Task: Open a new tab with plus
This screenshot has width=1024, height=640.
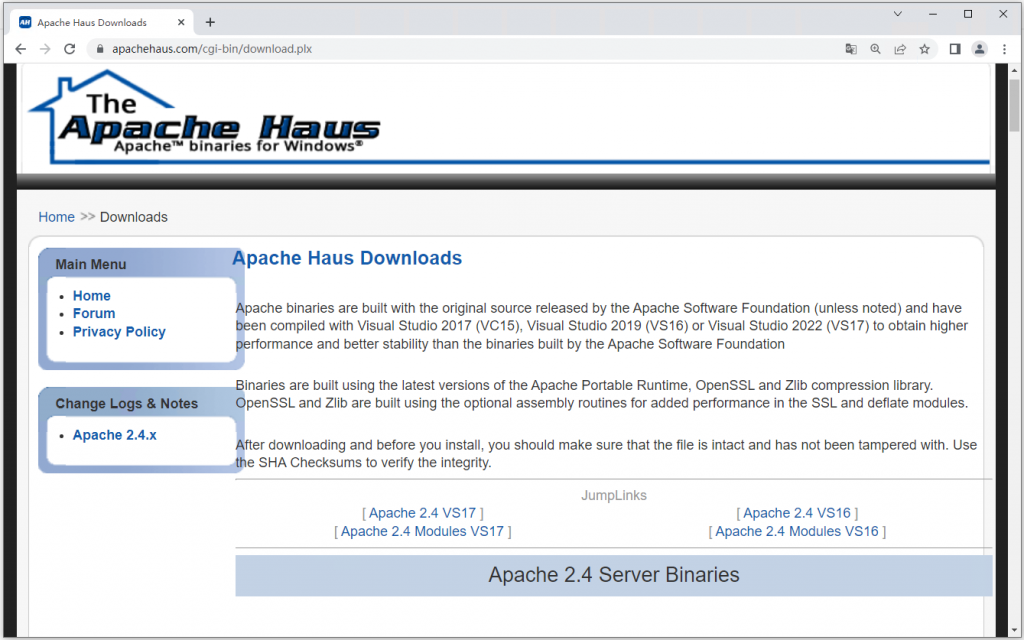Action: click(210, 22)
